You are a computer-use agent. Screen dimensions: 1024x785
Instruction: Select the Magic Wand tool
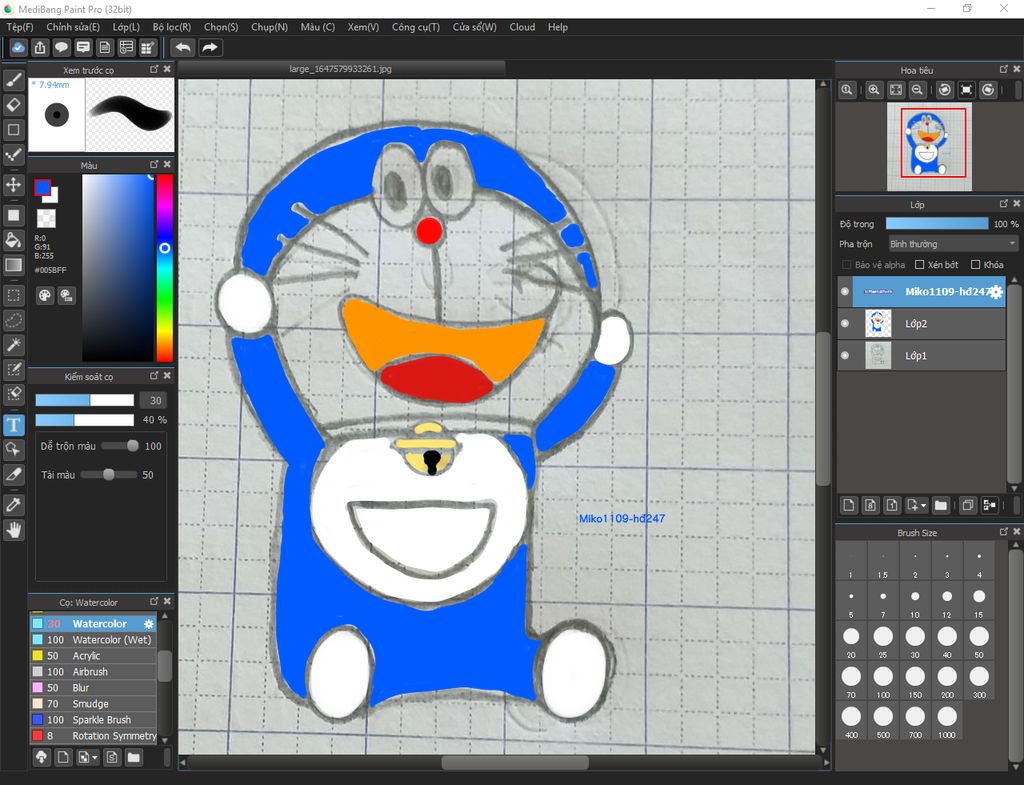(x=14, y=345)
